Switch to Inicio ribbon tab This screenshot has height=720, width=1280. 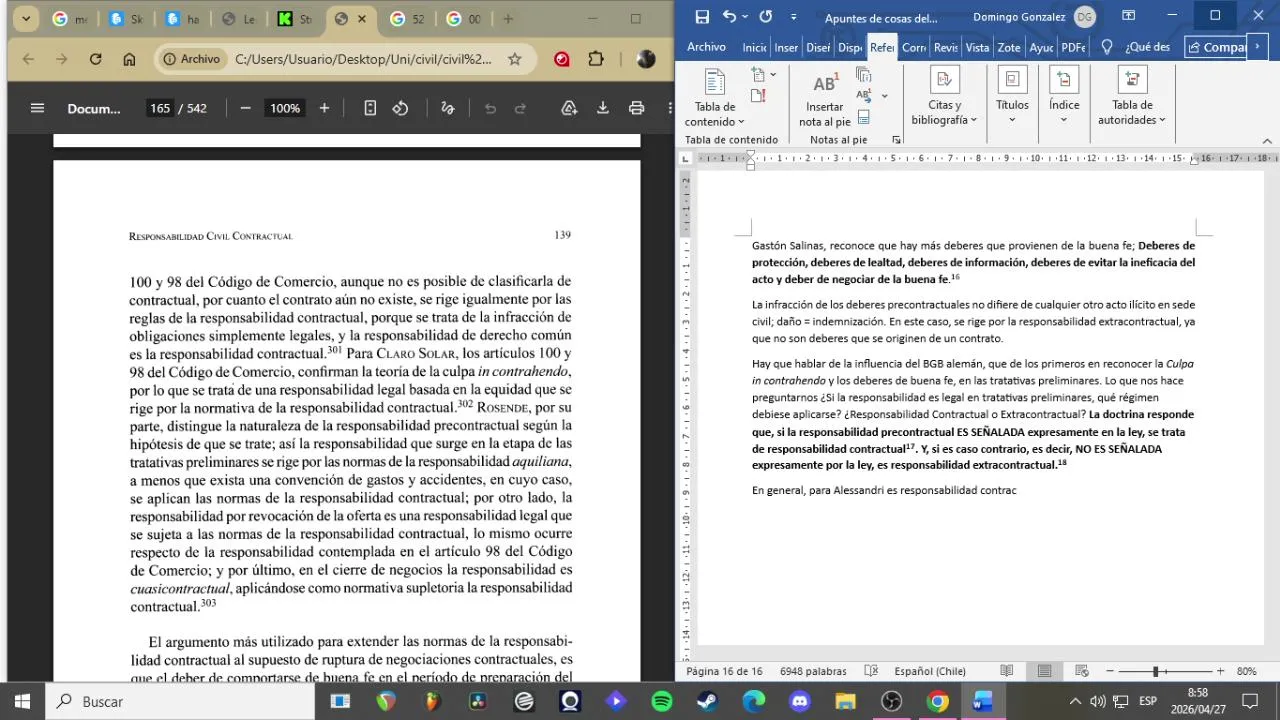(754, 47)
